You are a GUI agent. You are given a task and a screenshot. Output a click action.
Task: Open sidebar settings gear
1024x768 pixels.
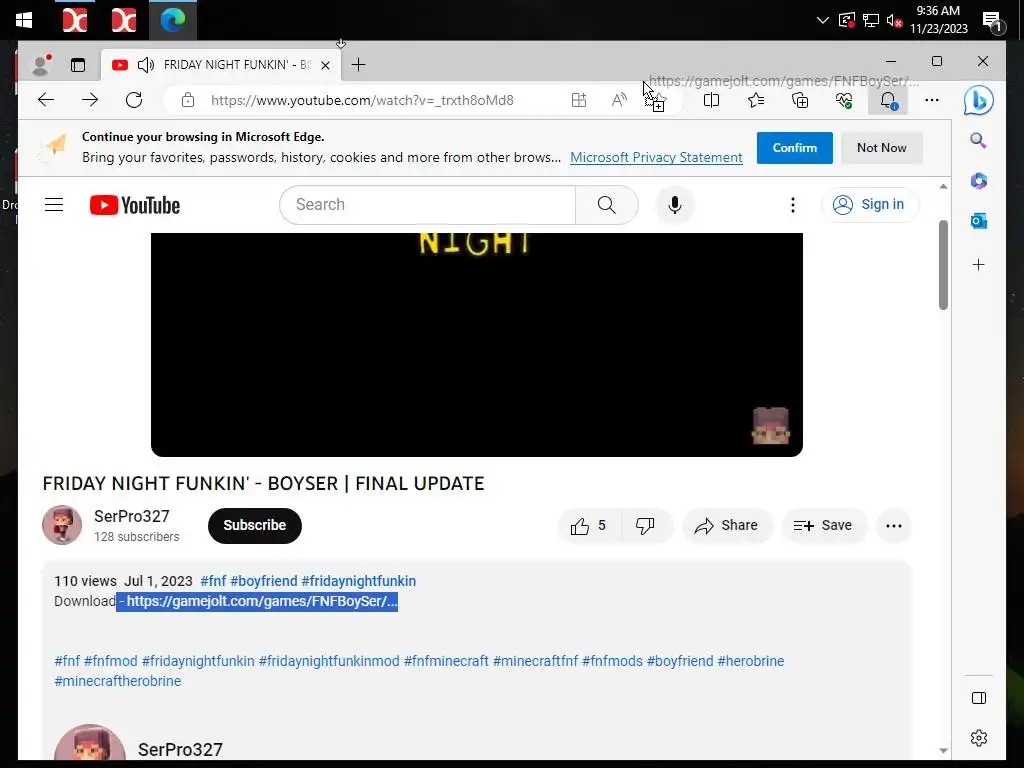point(979,738)
